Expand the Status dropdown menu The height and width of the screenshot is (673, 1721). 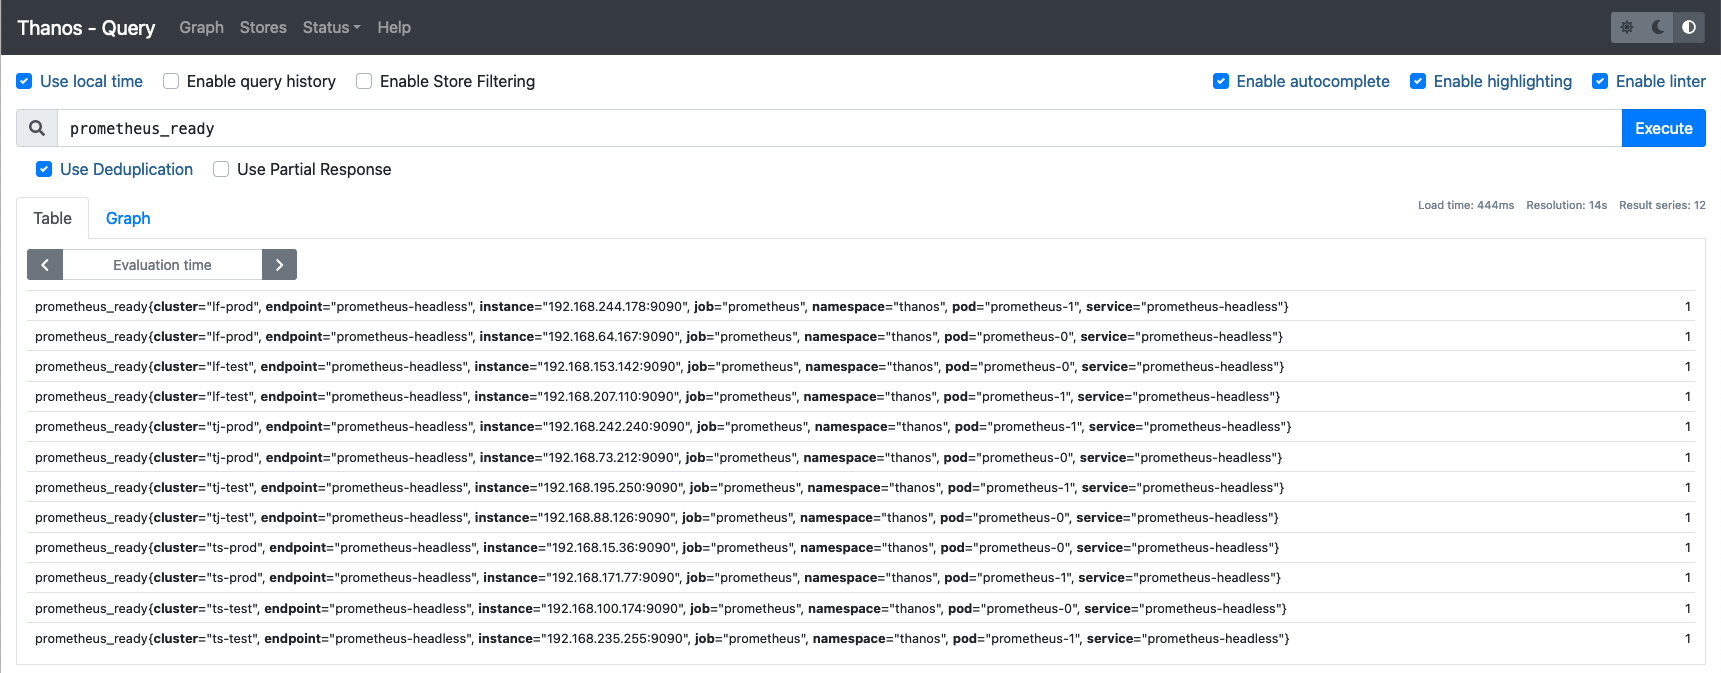click(331, 27)
